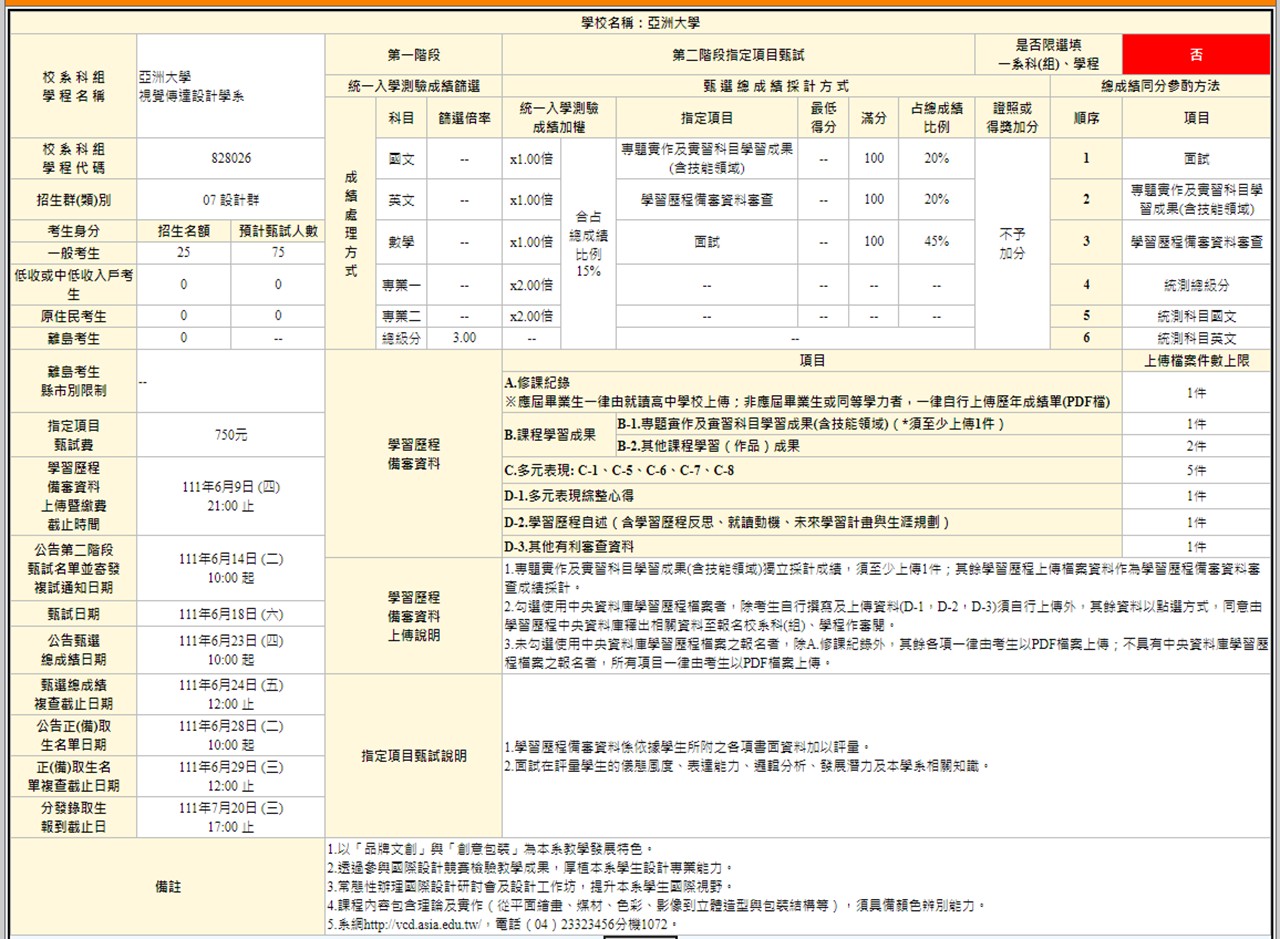1280x939 pixels.
Task: Click the 111年6月9日 upload deadline
Action: (x=231, y=497)
